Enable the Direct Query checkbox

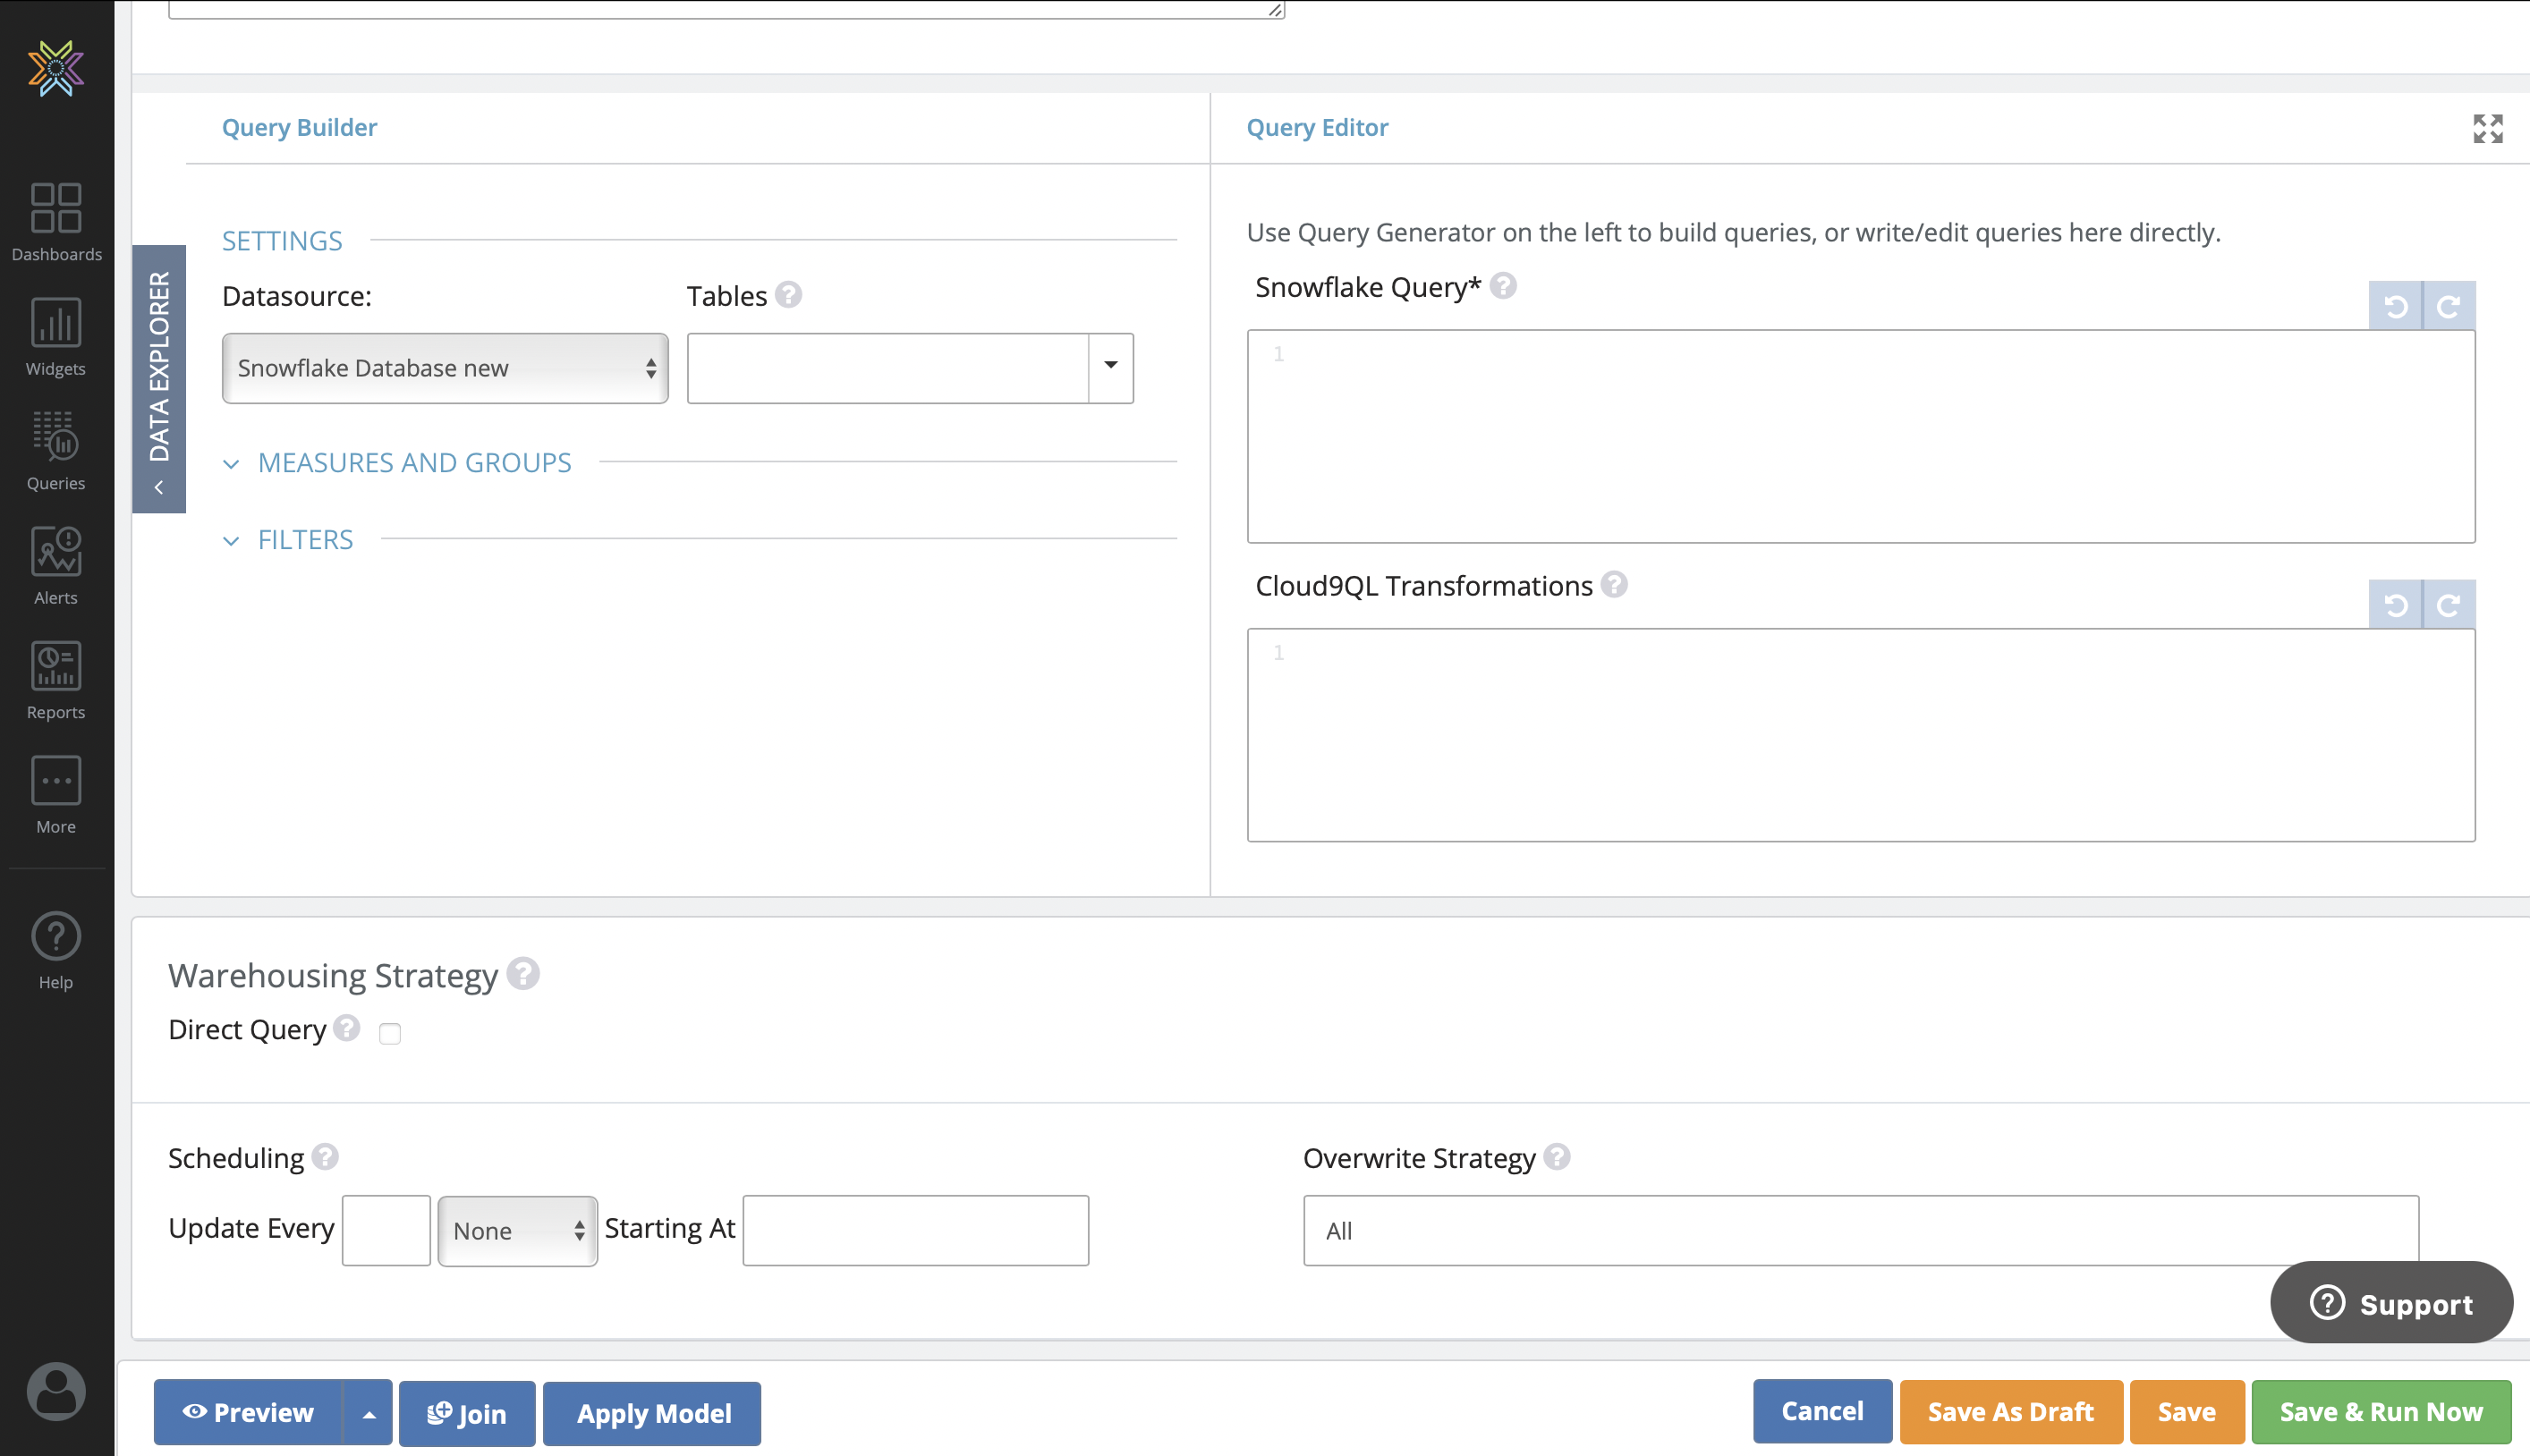point(390,1033)
